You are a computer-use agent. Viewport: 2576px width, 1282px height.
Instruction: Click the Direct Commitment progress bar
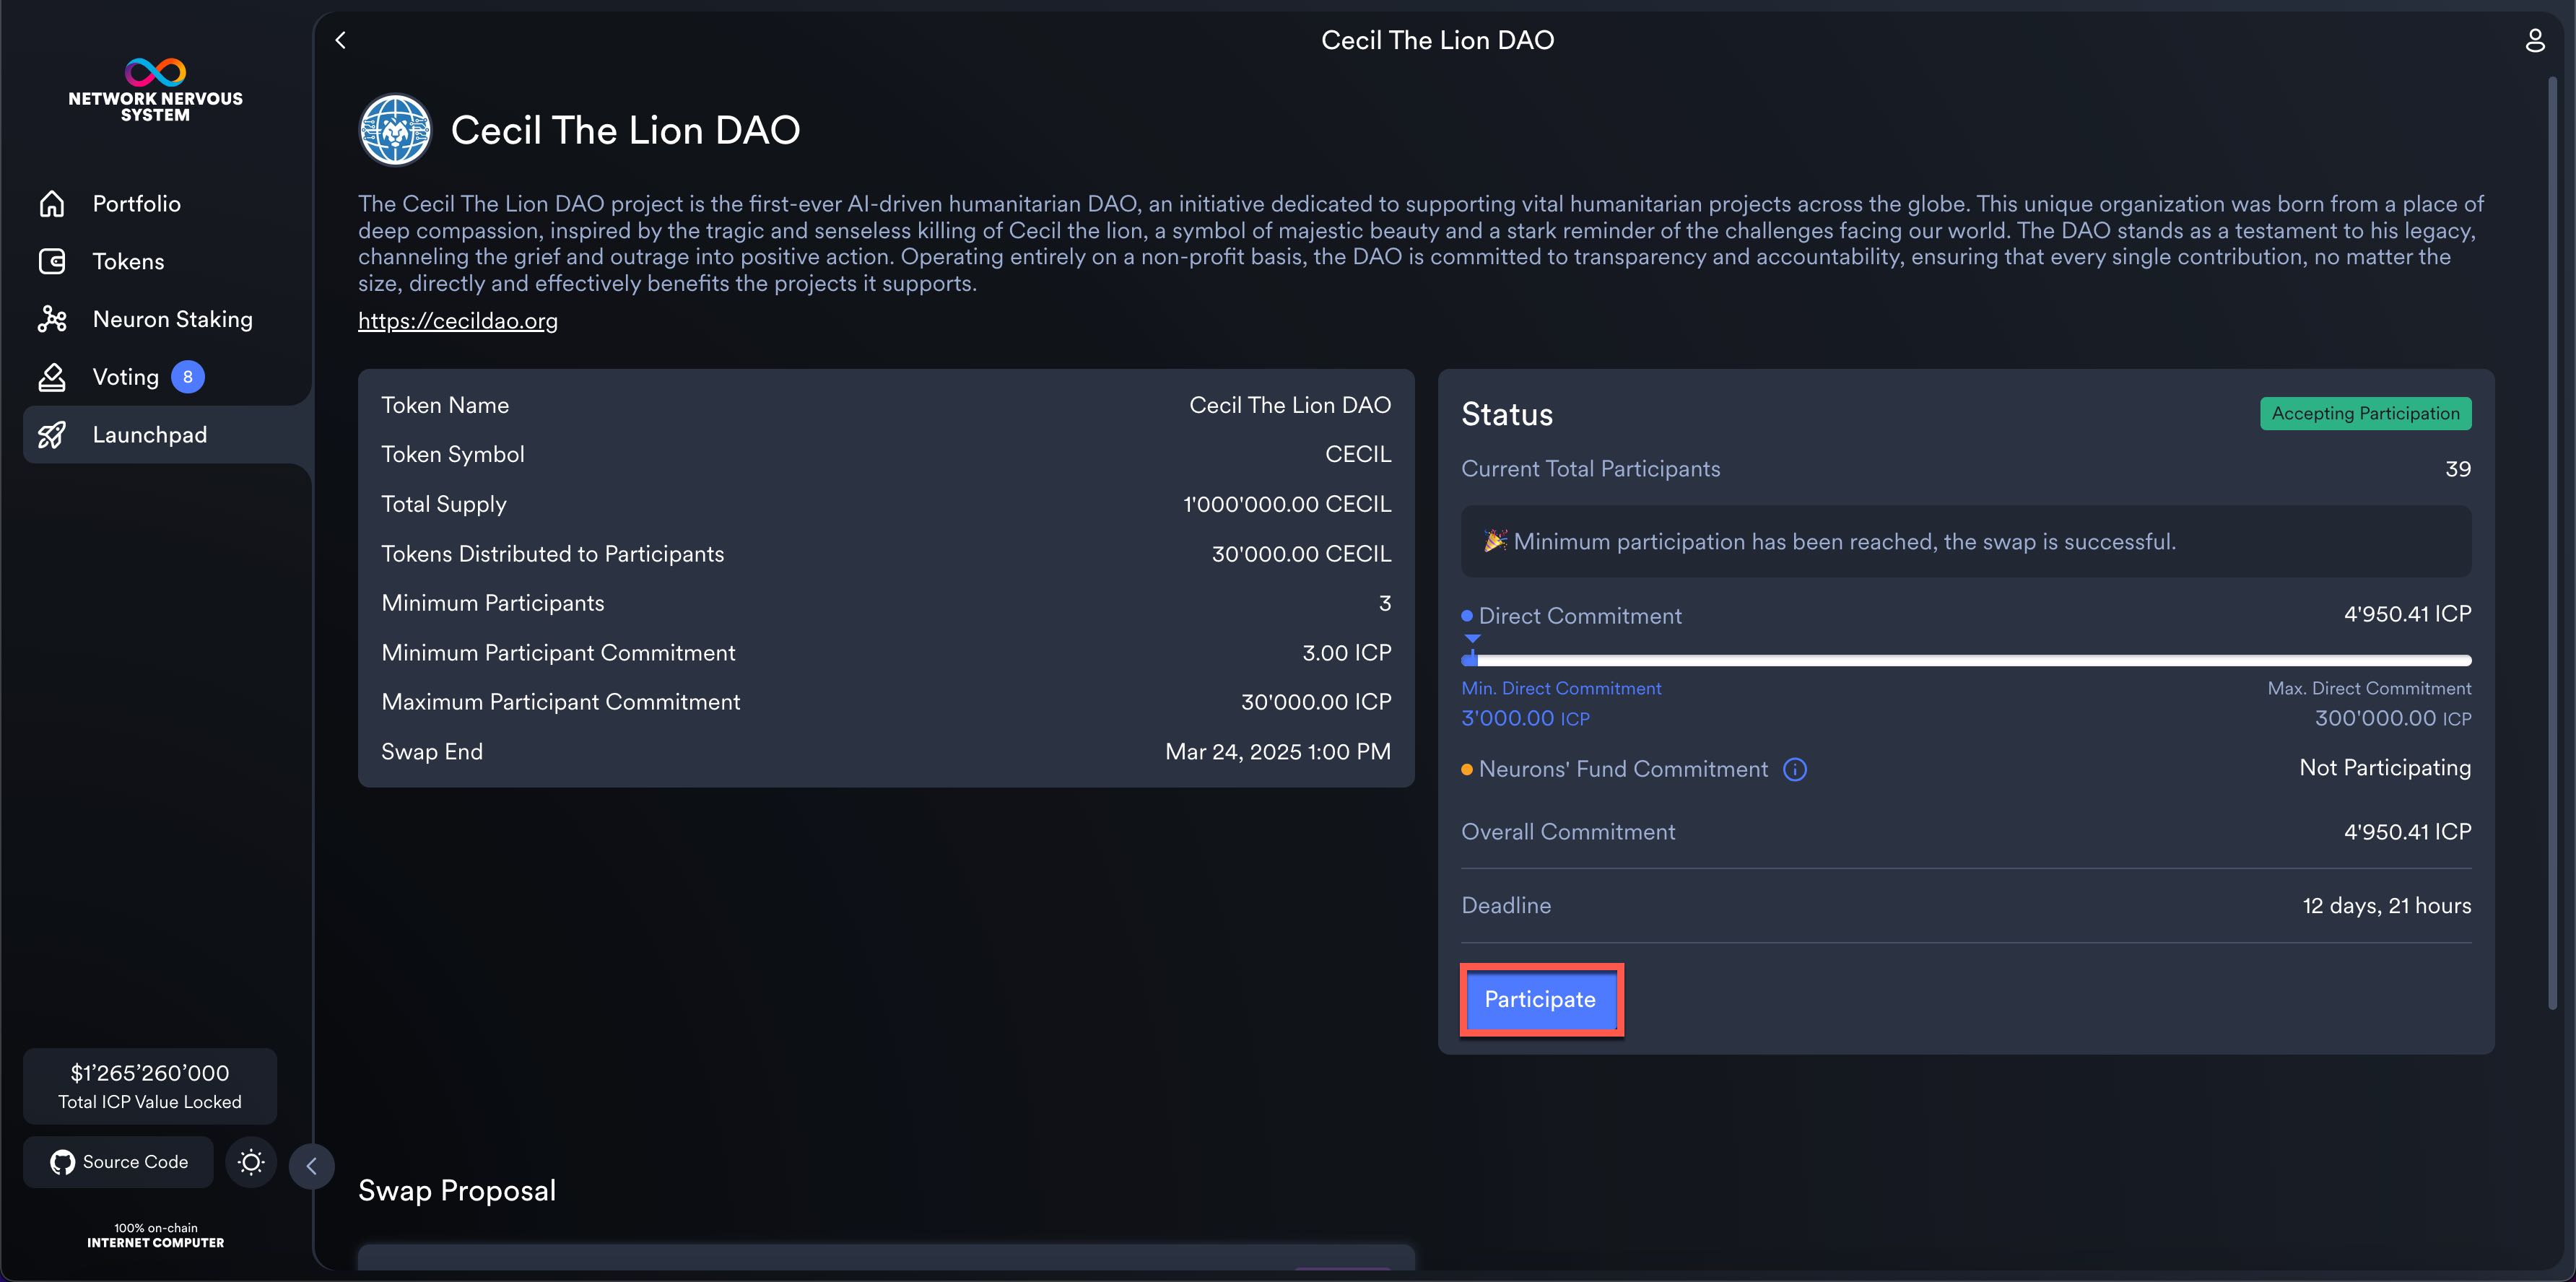point(1965,660)
